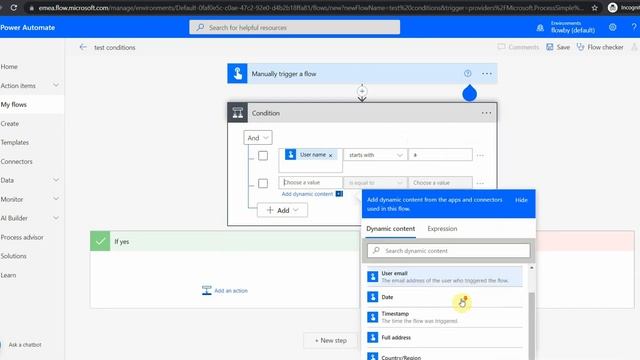Viewport: 640px width, 360px height.
Task: Bookmark this page with the star icon
Action: pos(595,8)
